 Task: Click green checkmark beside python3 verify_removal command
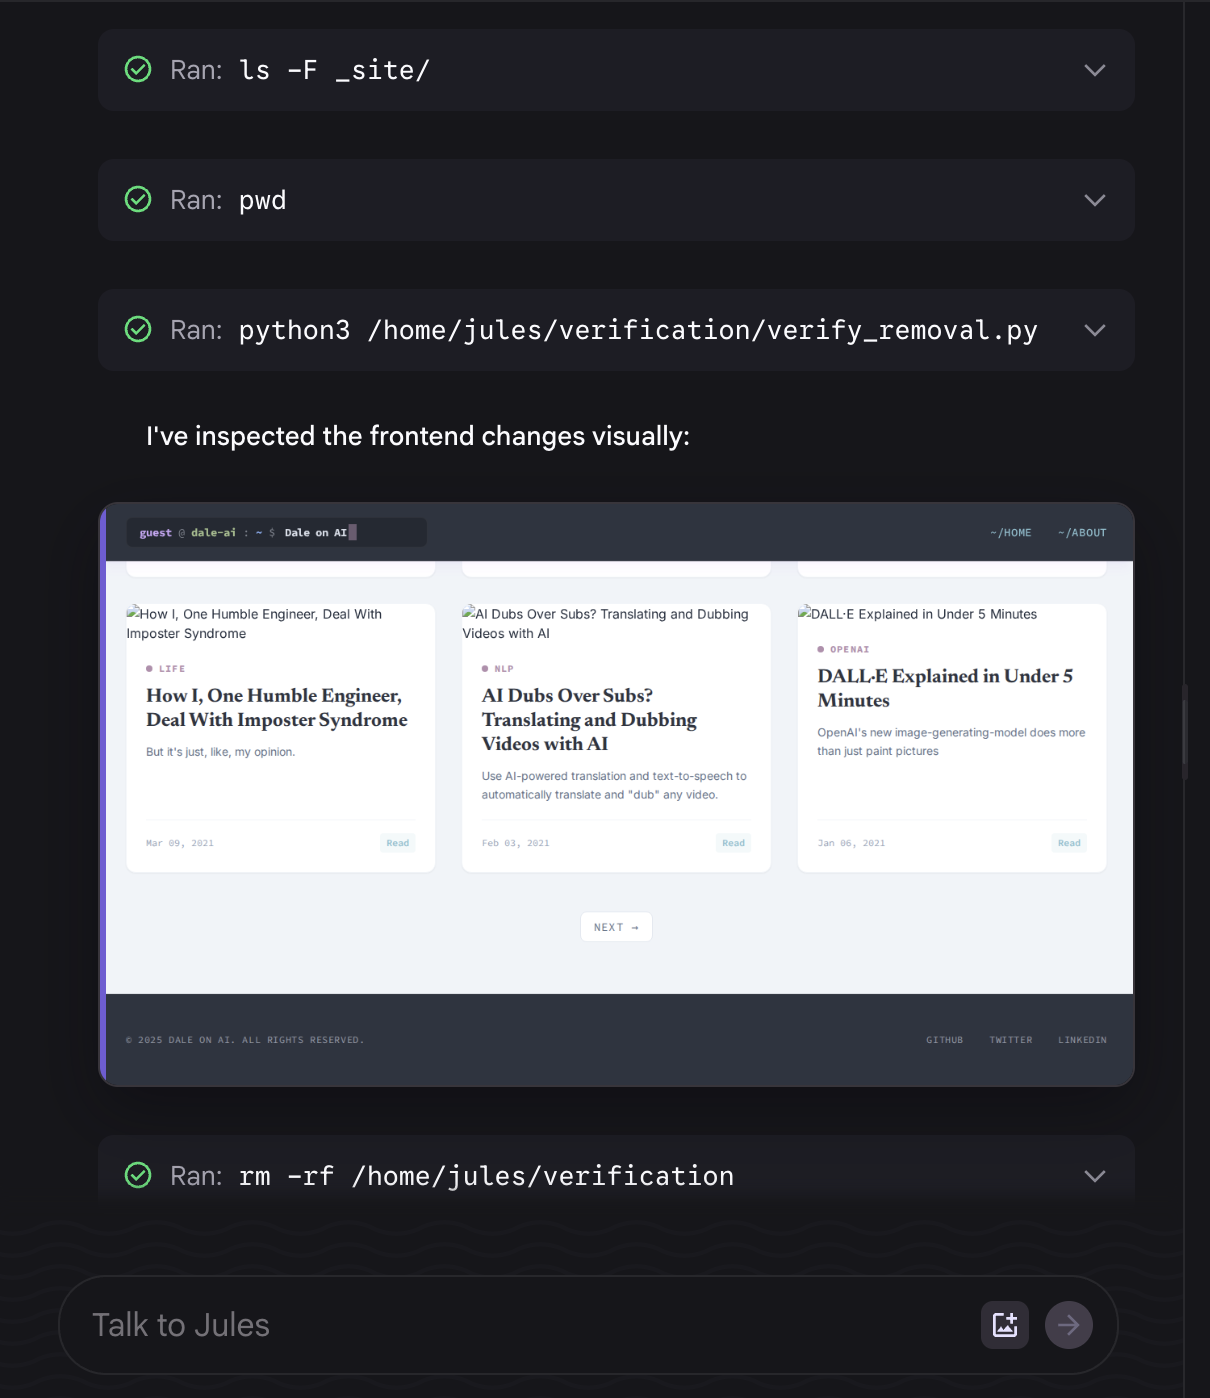(138, 330)
